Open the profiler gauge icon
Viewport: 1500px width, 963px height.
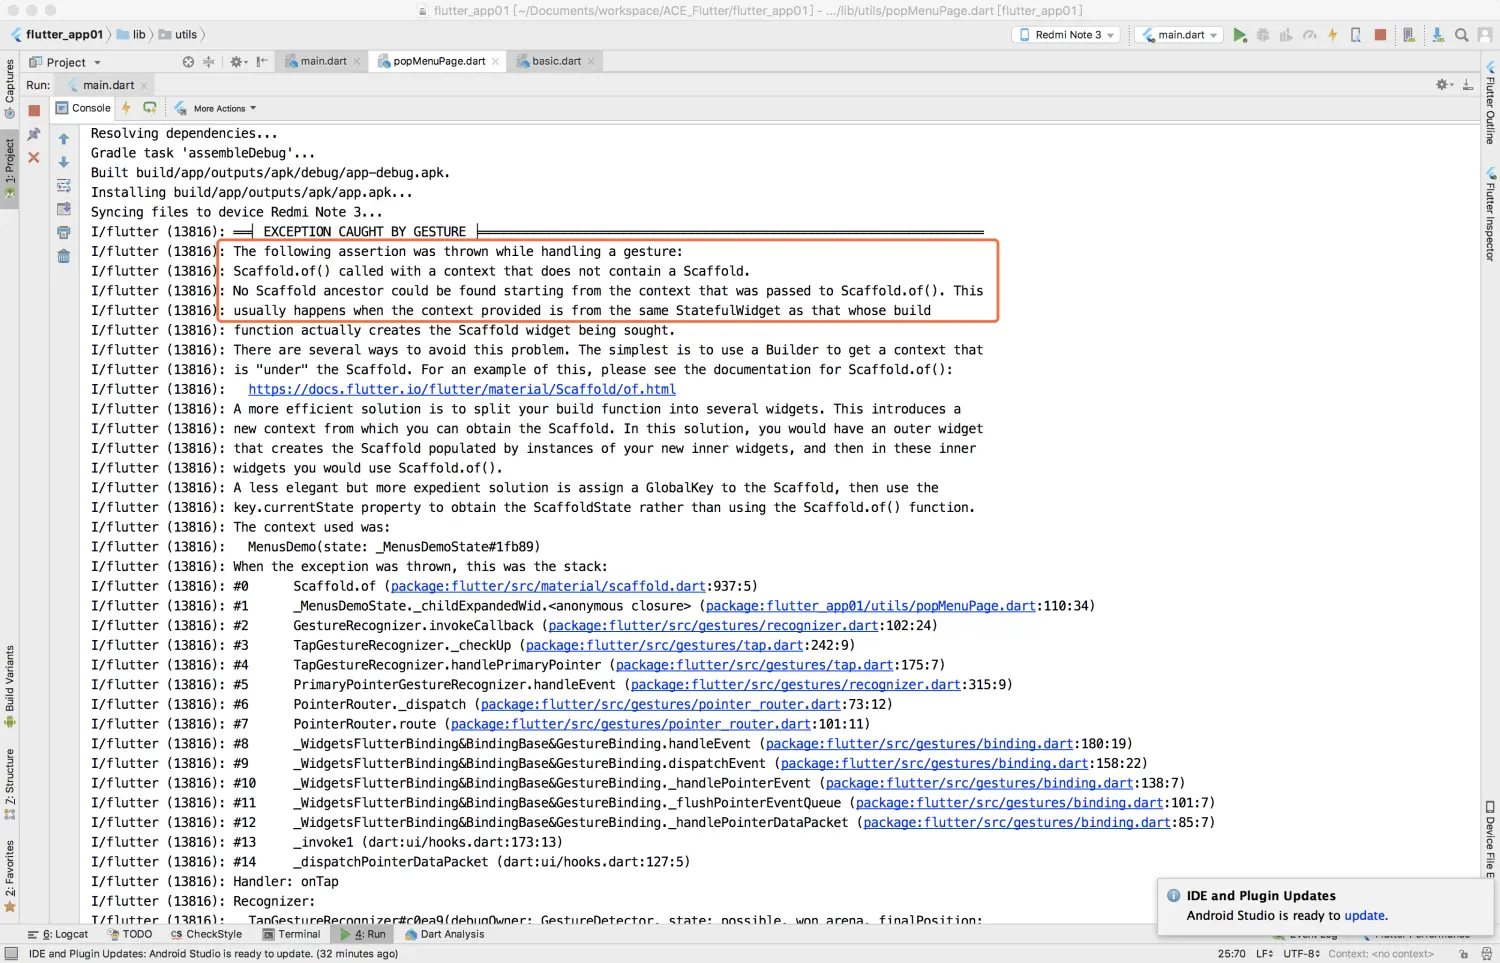(x=1309, y=35)
